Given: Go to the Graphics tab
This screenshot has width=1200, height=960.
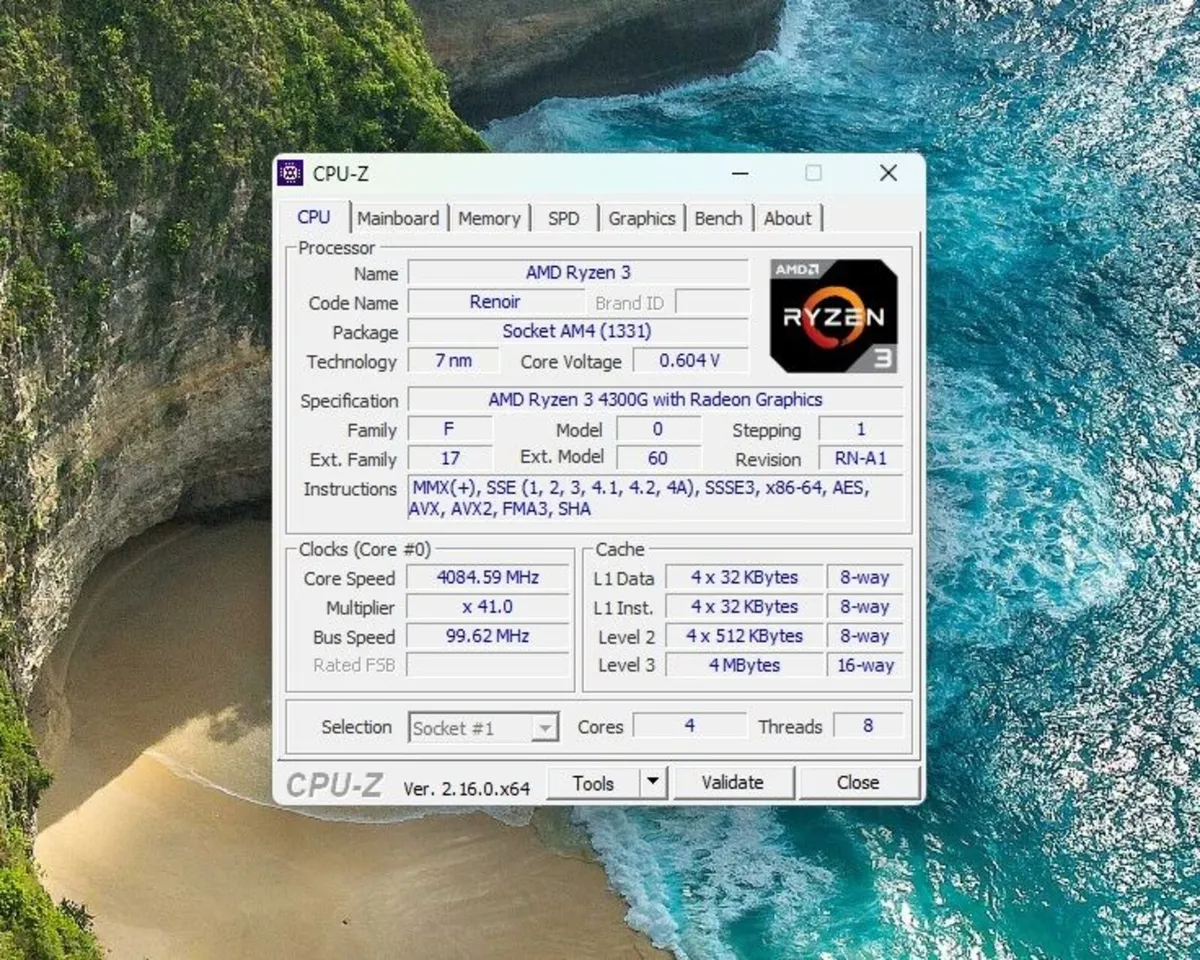Looking at the screenshot, I should pos(642,218).
